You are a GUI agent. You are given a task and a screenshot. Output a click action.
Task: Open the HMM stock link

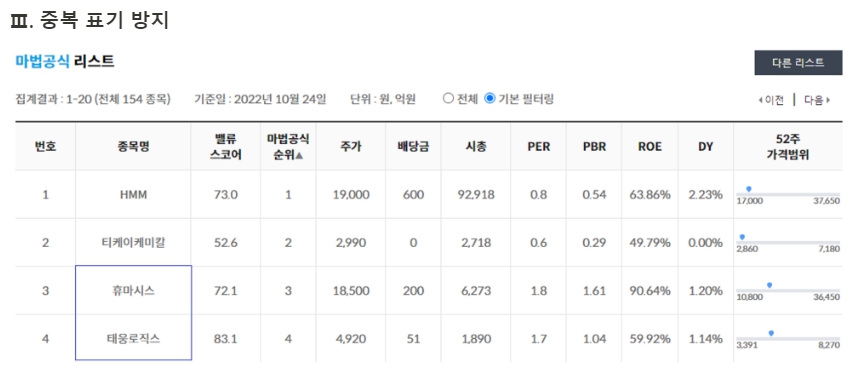point(133,194)
